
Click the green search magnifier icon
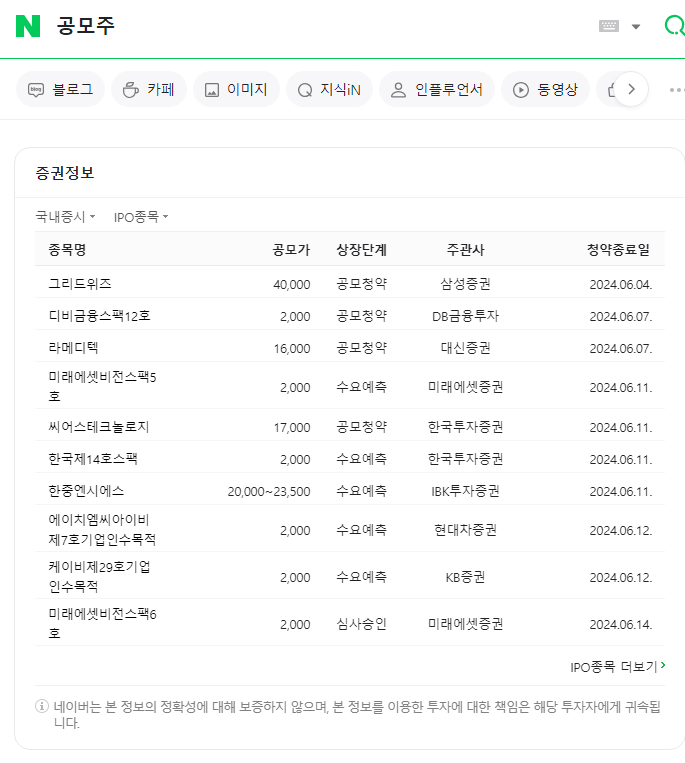674,25
